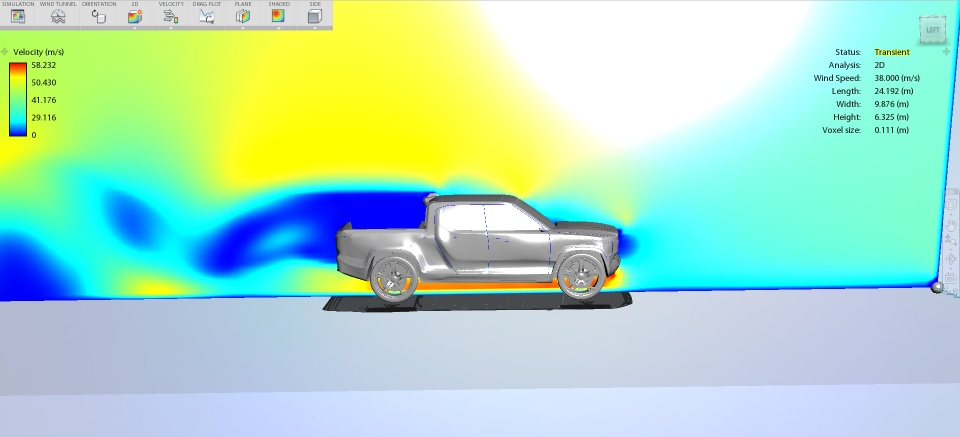Click the truck's front wheel

[x=582, y=277]
